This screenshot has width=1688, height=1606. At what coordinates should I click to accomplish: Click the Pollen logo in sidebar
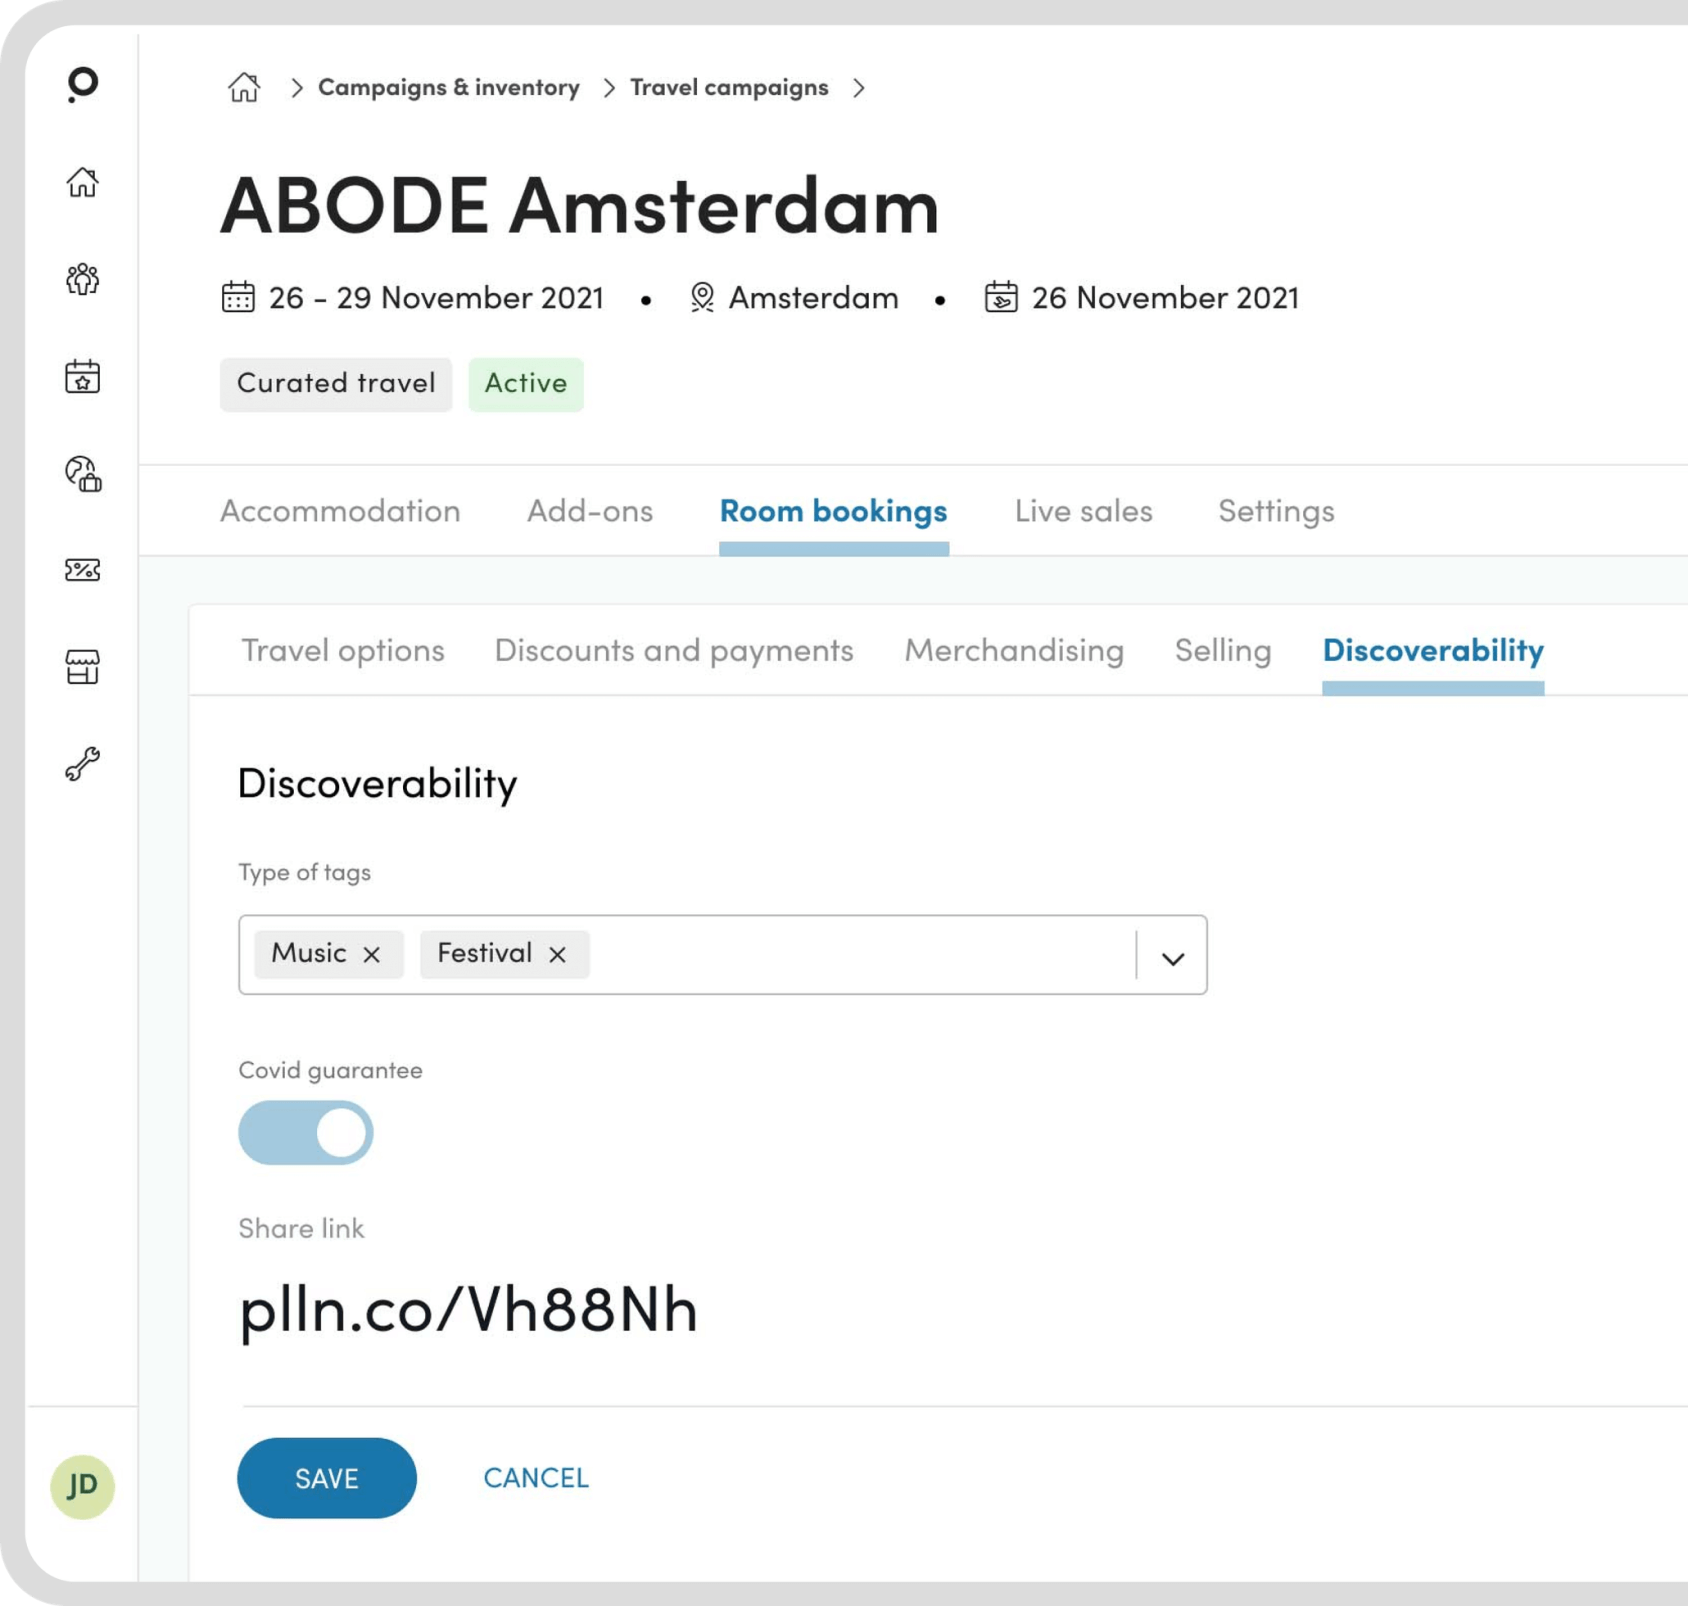[x=82, y=84]
